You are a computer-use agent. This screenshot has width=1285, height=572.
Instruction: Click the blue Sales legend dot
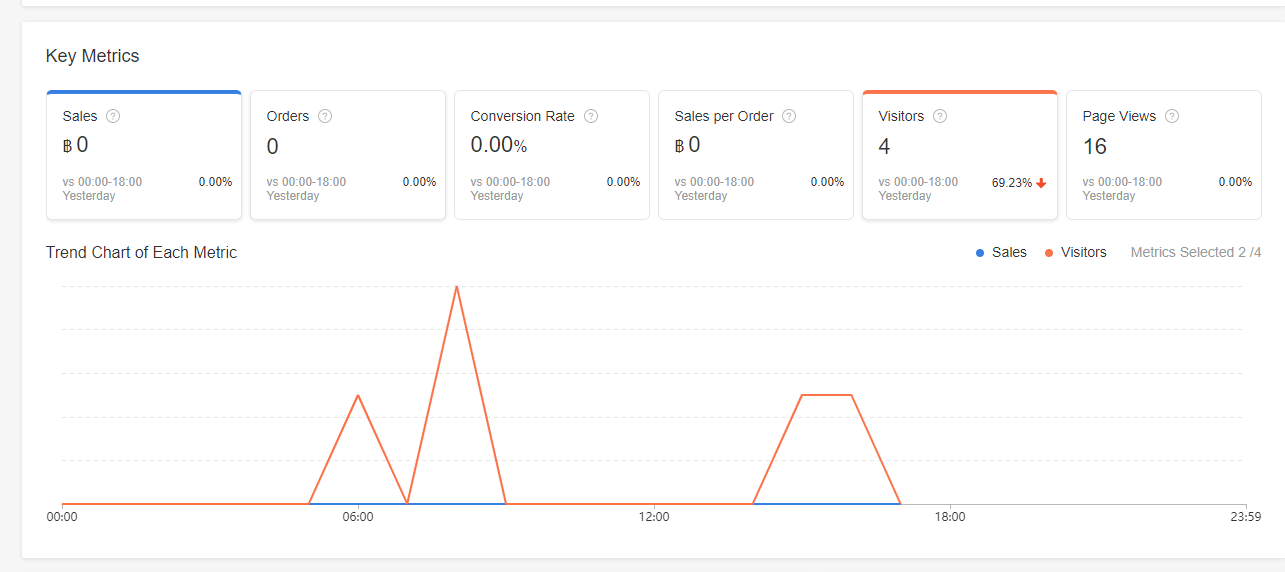(x=980, y=253)
